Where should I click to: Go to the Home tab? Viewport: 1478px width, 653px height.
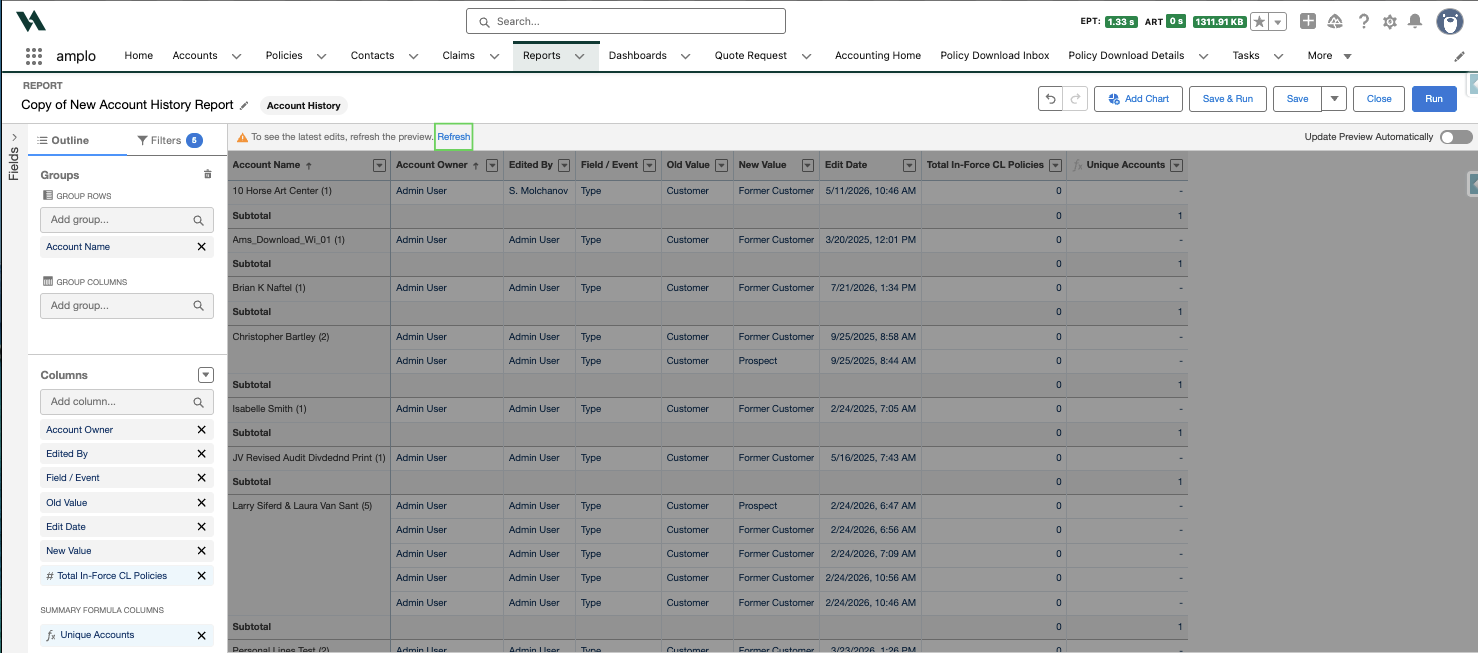[139, 56]
